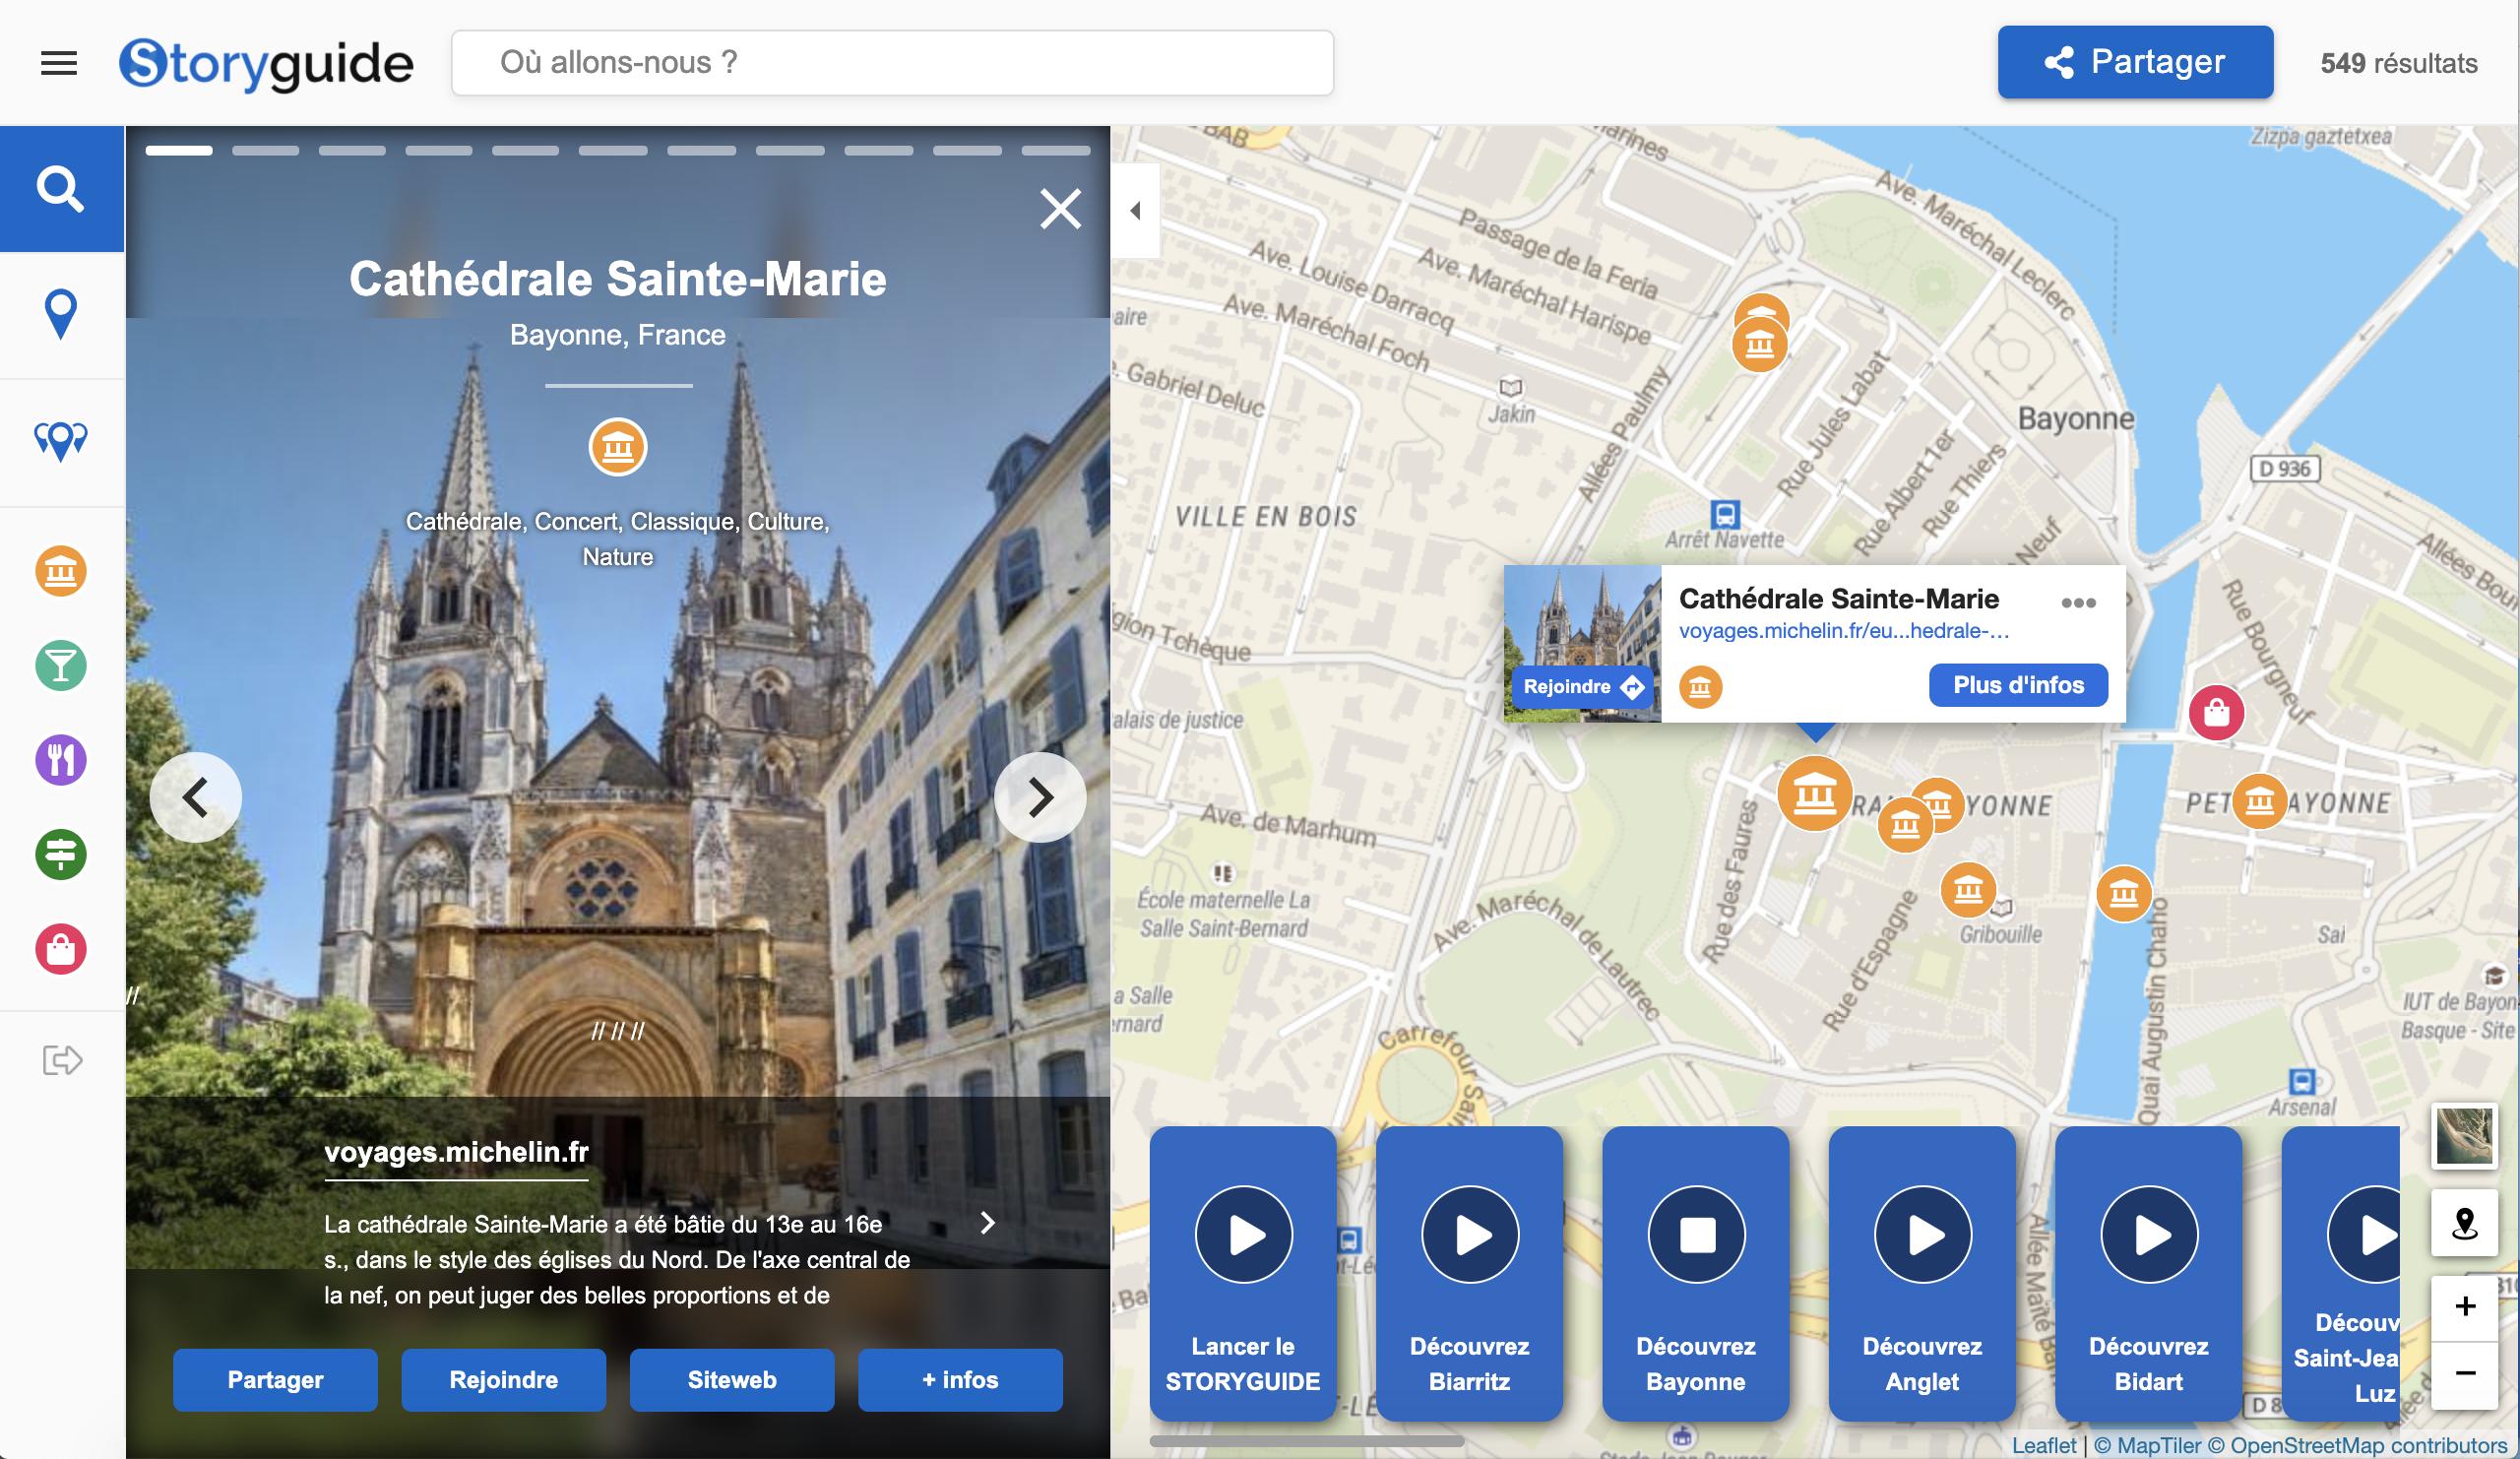The width and height of the screenshot is (2520, 1459).
Task: Toggle the purple restaurant fork category filter
Action: 61,760
